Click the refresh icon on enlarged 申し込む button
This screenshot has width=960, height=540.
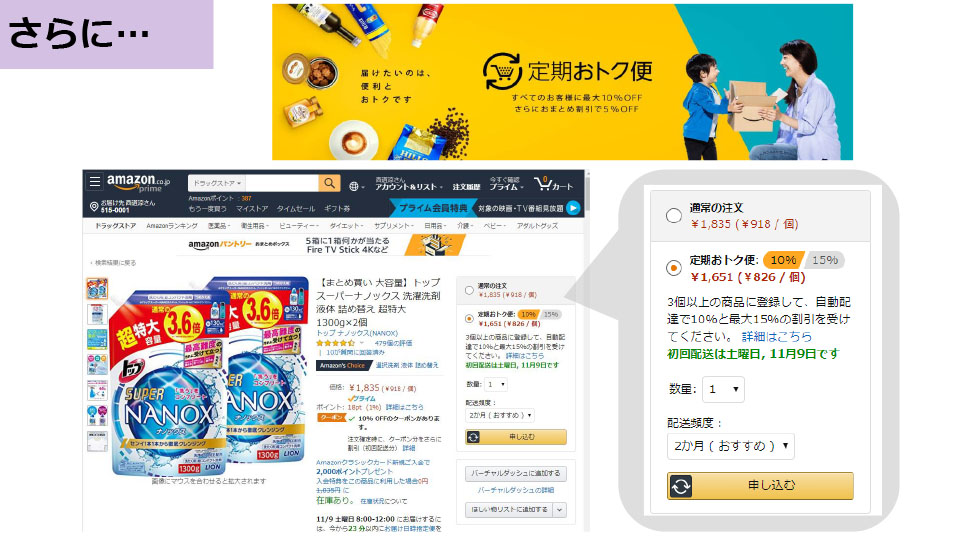(x=681, y=486)
